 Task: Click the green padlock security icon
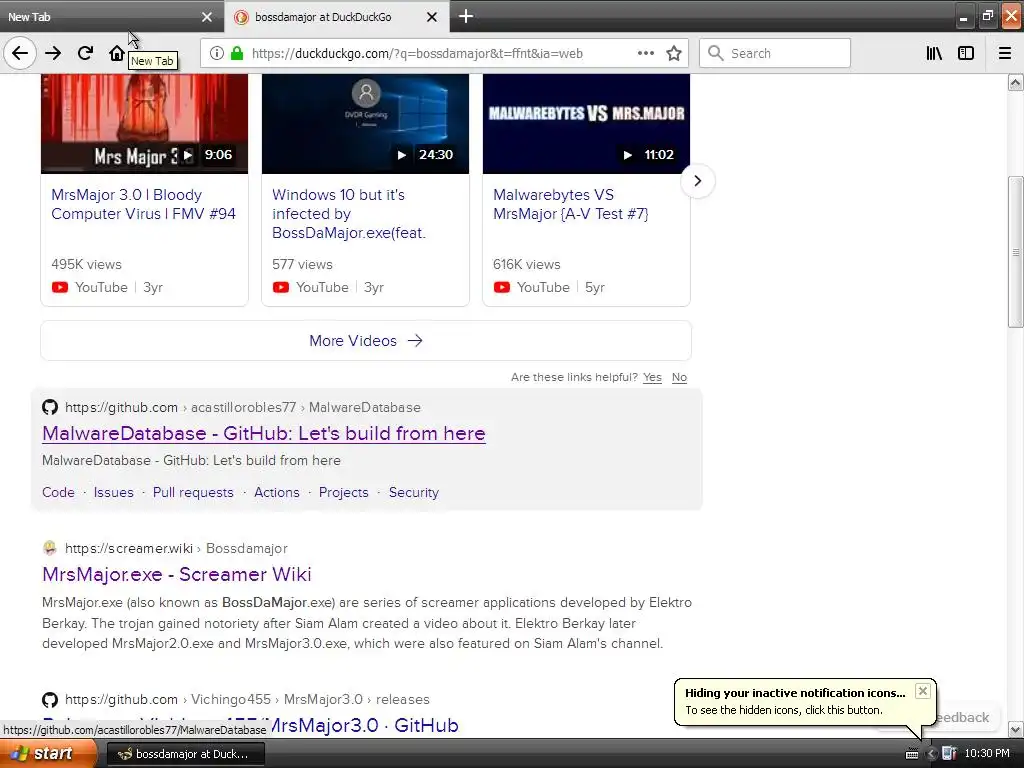point(237,53)
